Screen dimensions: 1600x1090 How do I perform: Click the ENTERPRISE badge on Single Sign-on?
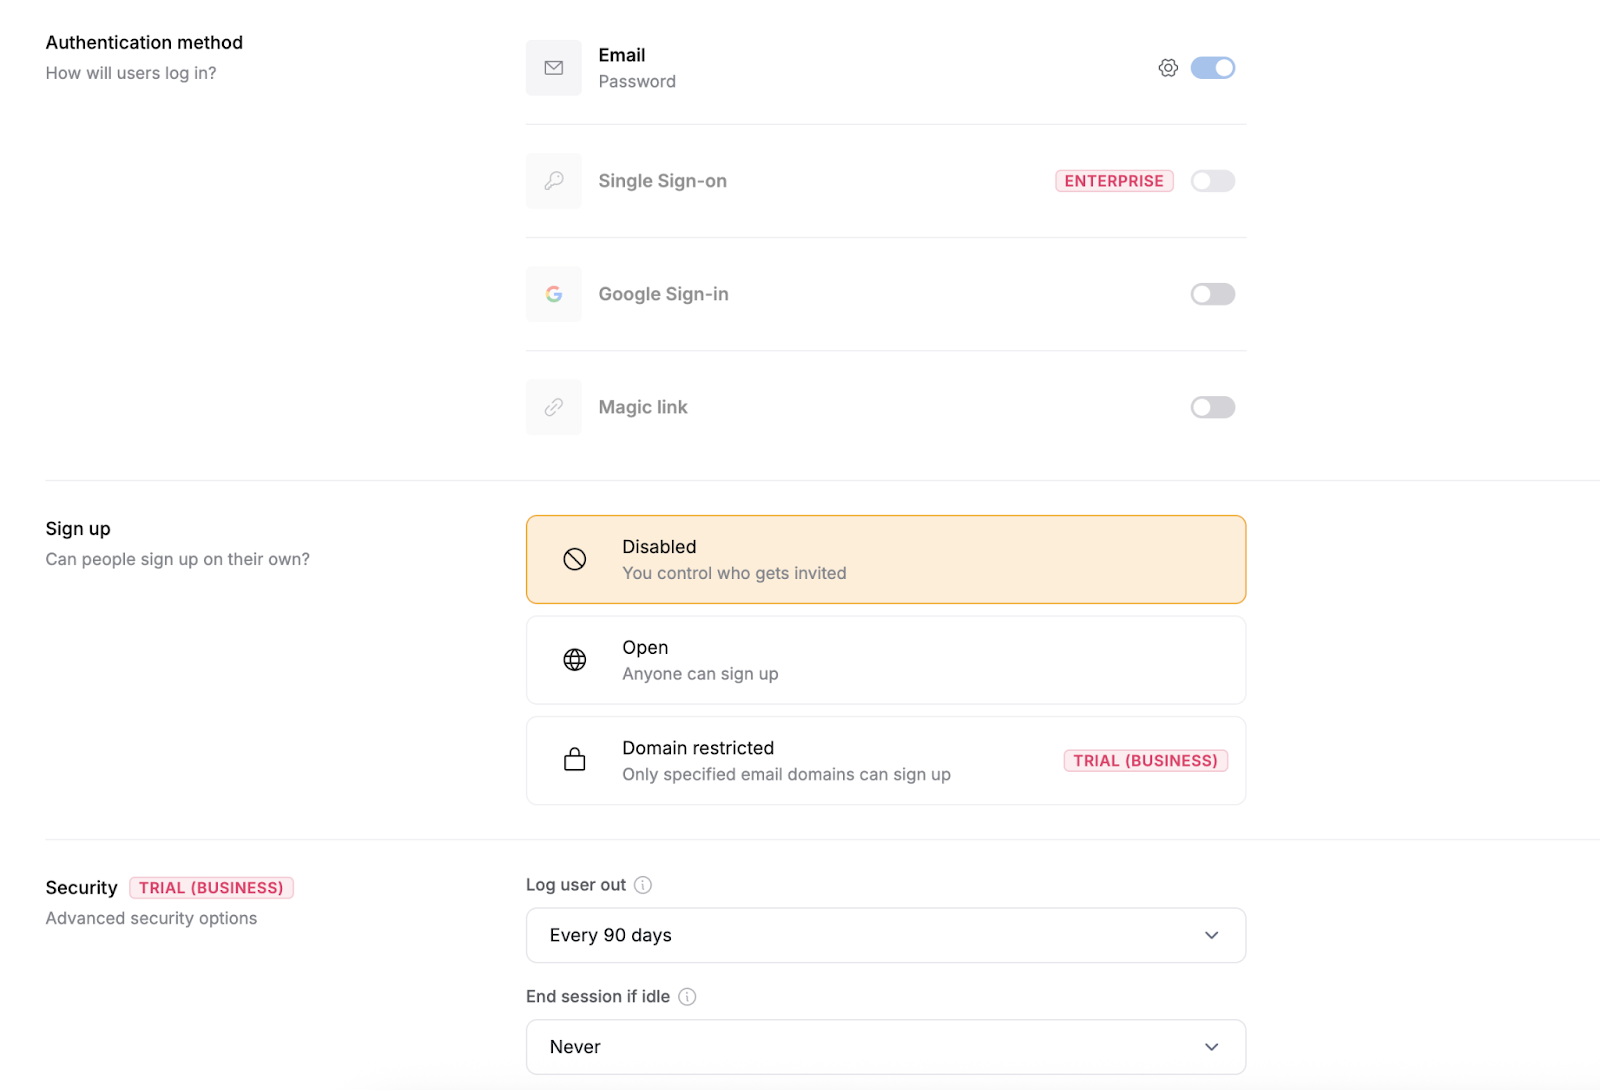click(1114, 181)
